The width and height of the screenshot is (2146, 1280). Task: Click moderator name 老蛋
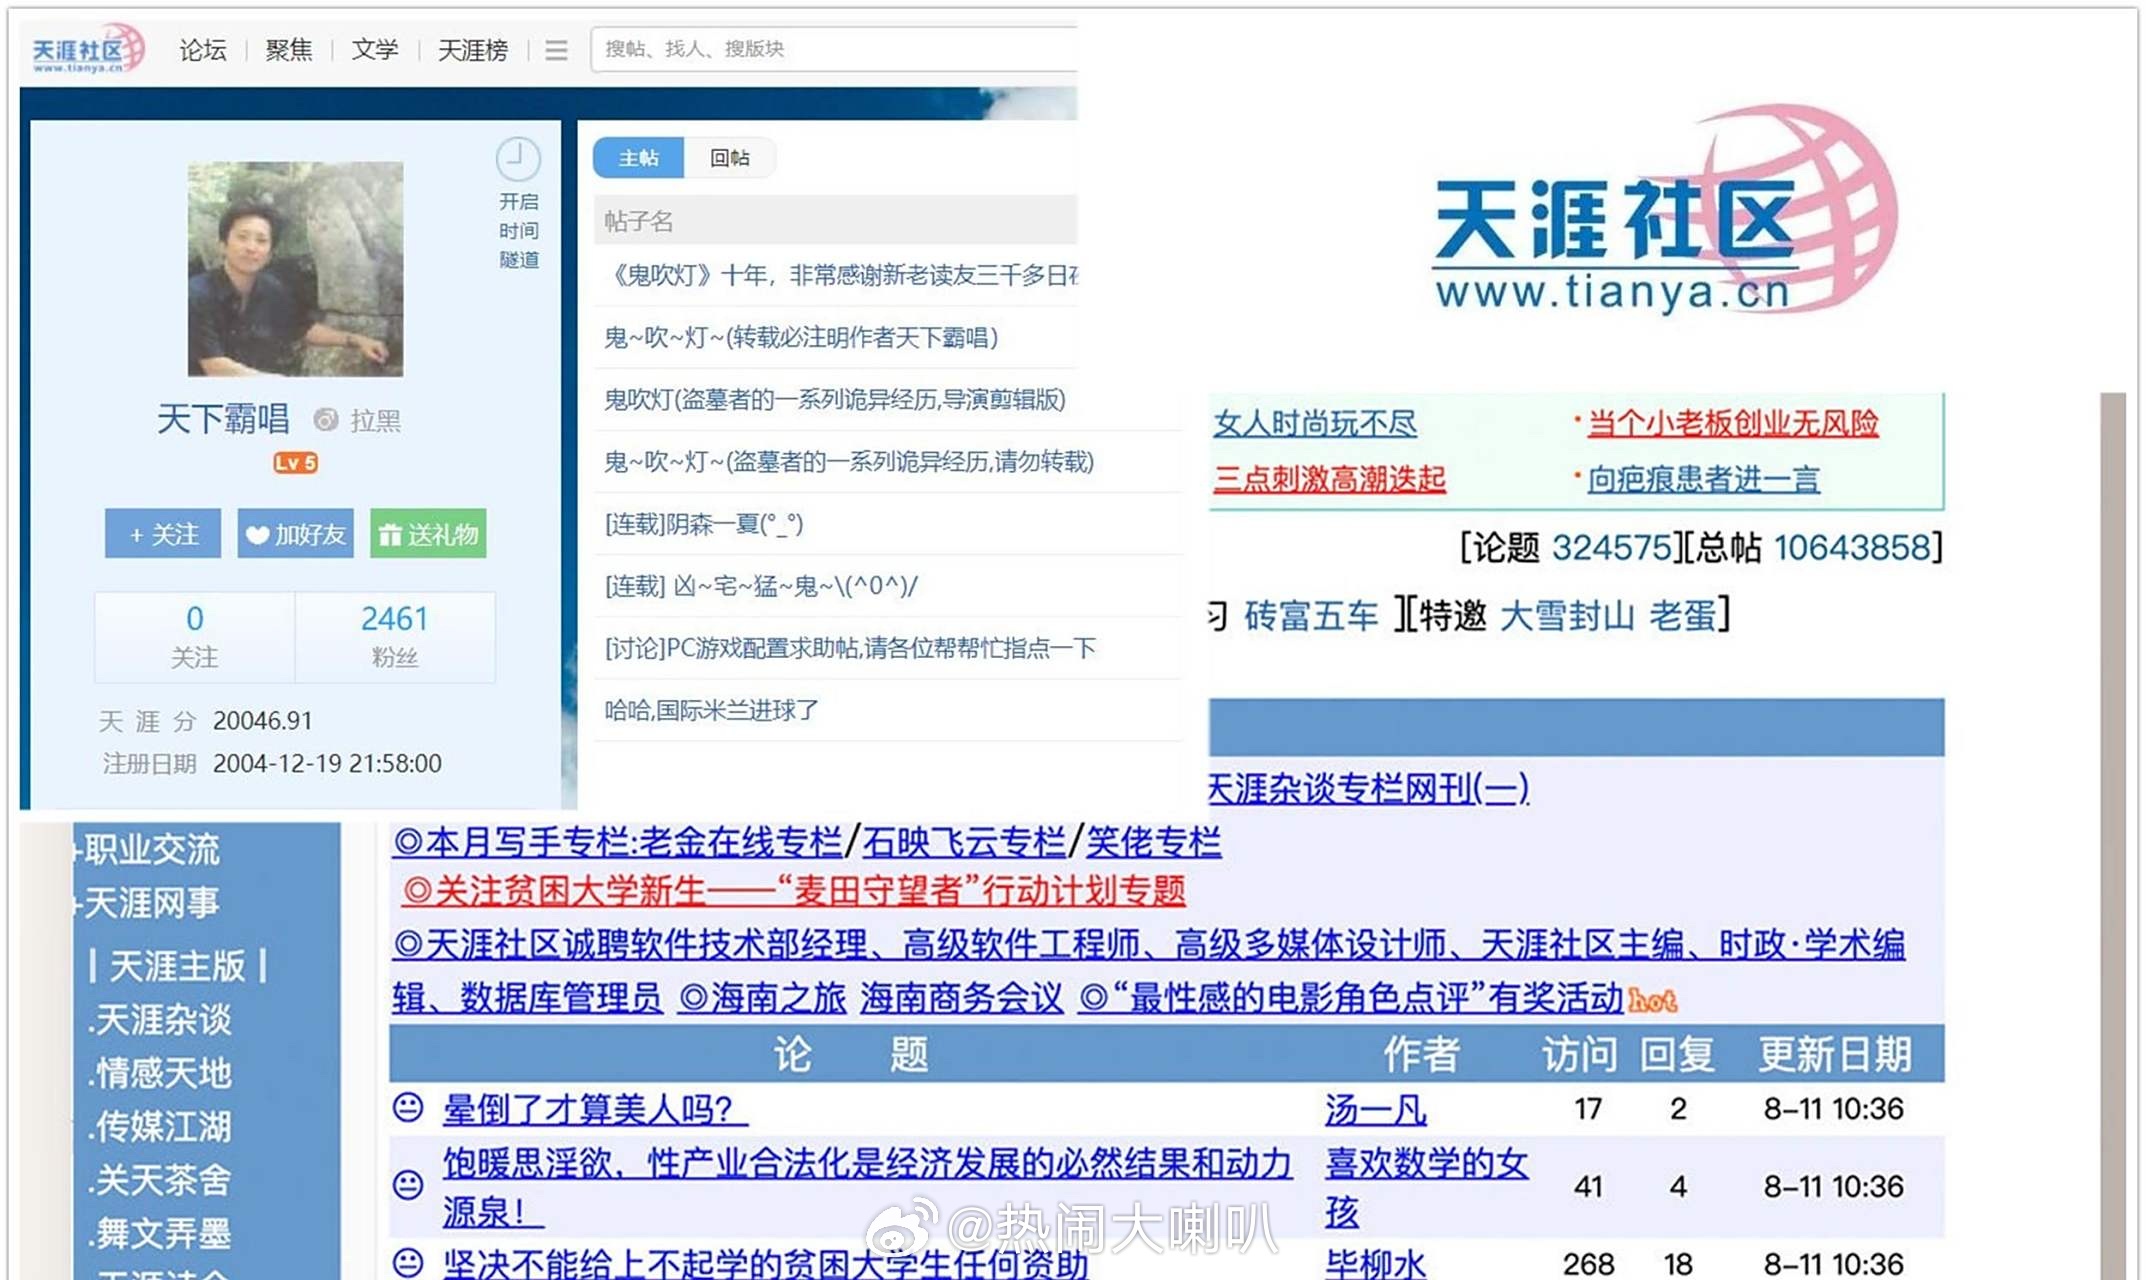tap(1682, 615)
